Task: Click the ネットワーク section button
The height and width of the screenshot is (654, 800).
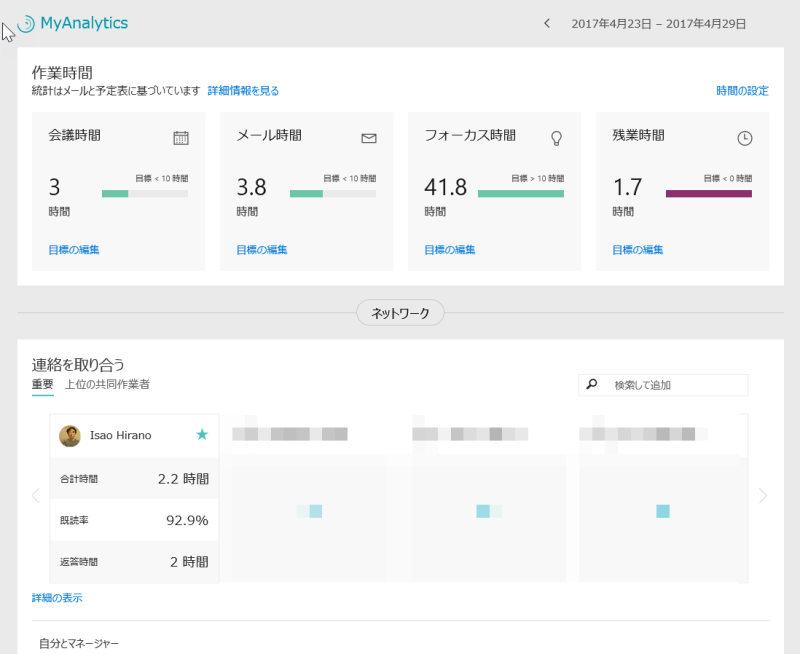Action: [x=400, y=313]
